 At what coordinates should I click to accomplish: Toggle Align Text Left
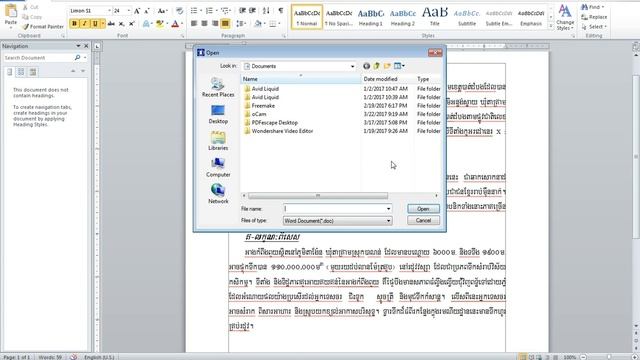(194, 24)
